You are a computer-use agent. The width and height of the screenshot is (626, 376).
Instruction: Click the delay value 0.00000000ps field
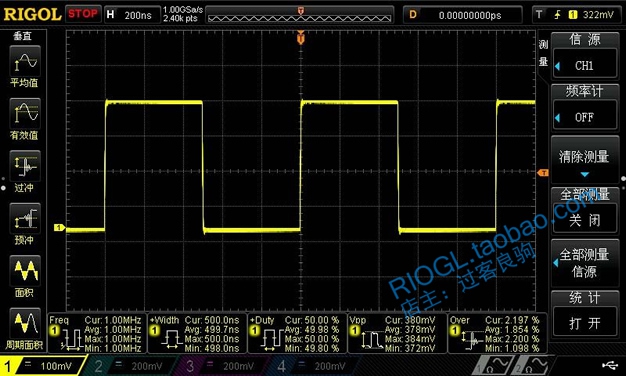tap(463, 15)
